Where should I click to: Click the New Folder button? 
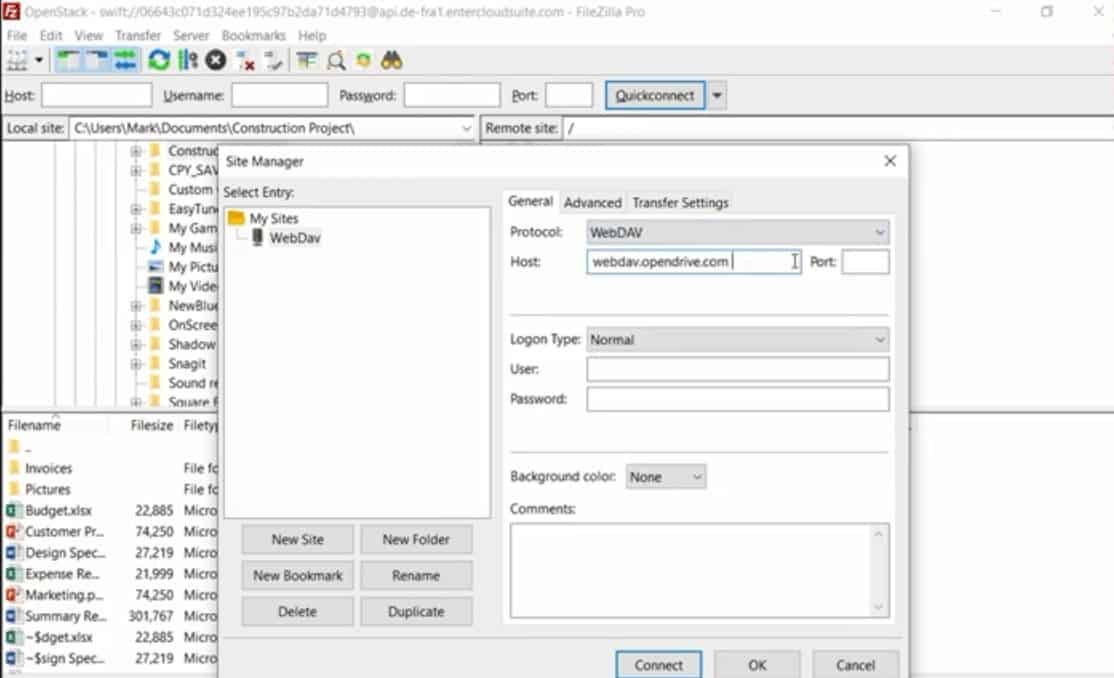click(416, 539)
